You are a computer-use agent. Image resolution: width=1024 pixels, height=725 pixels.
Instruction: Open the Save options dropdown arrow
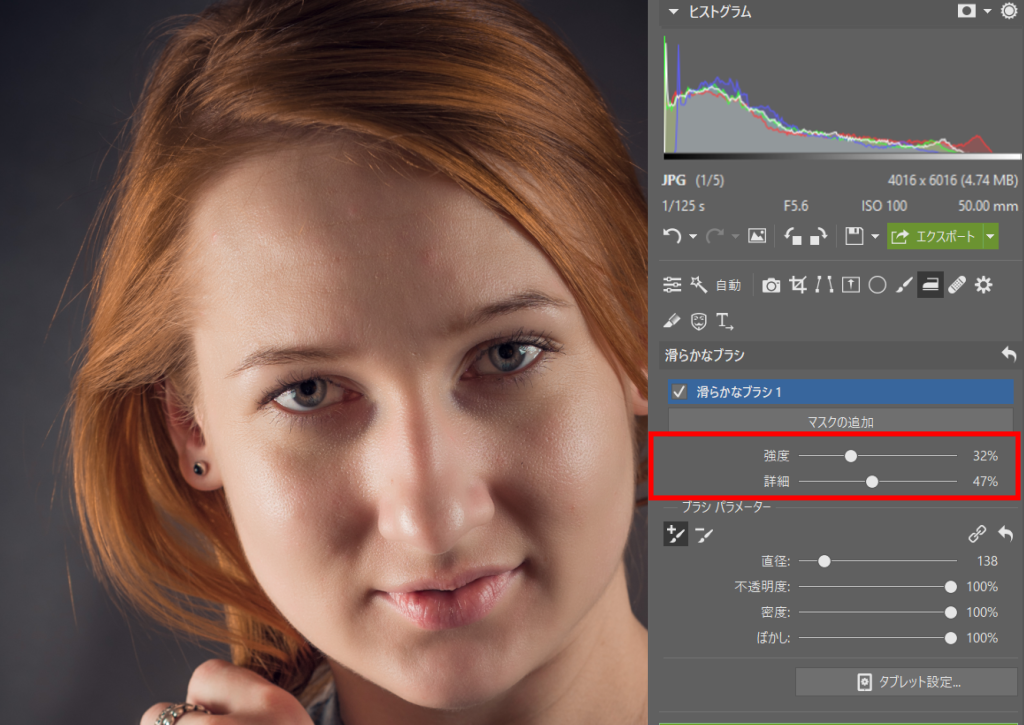coord(875,236)
